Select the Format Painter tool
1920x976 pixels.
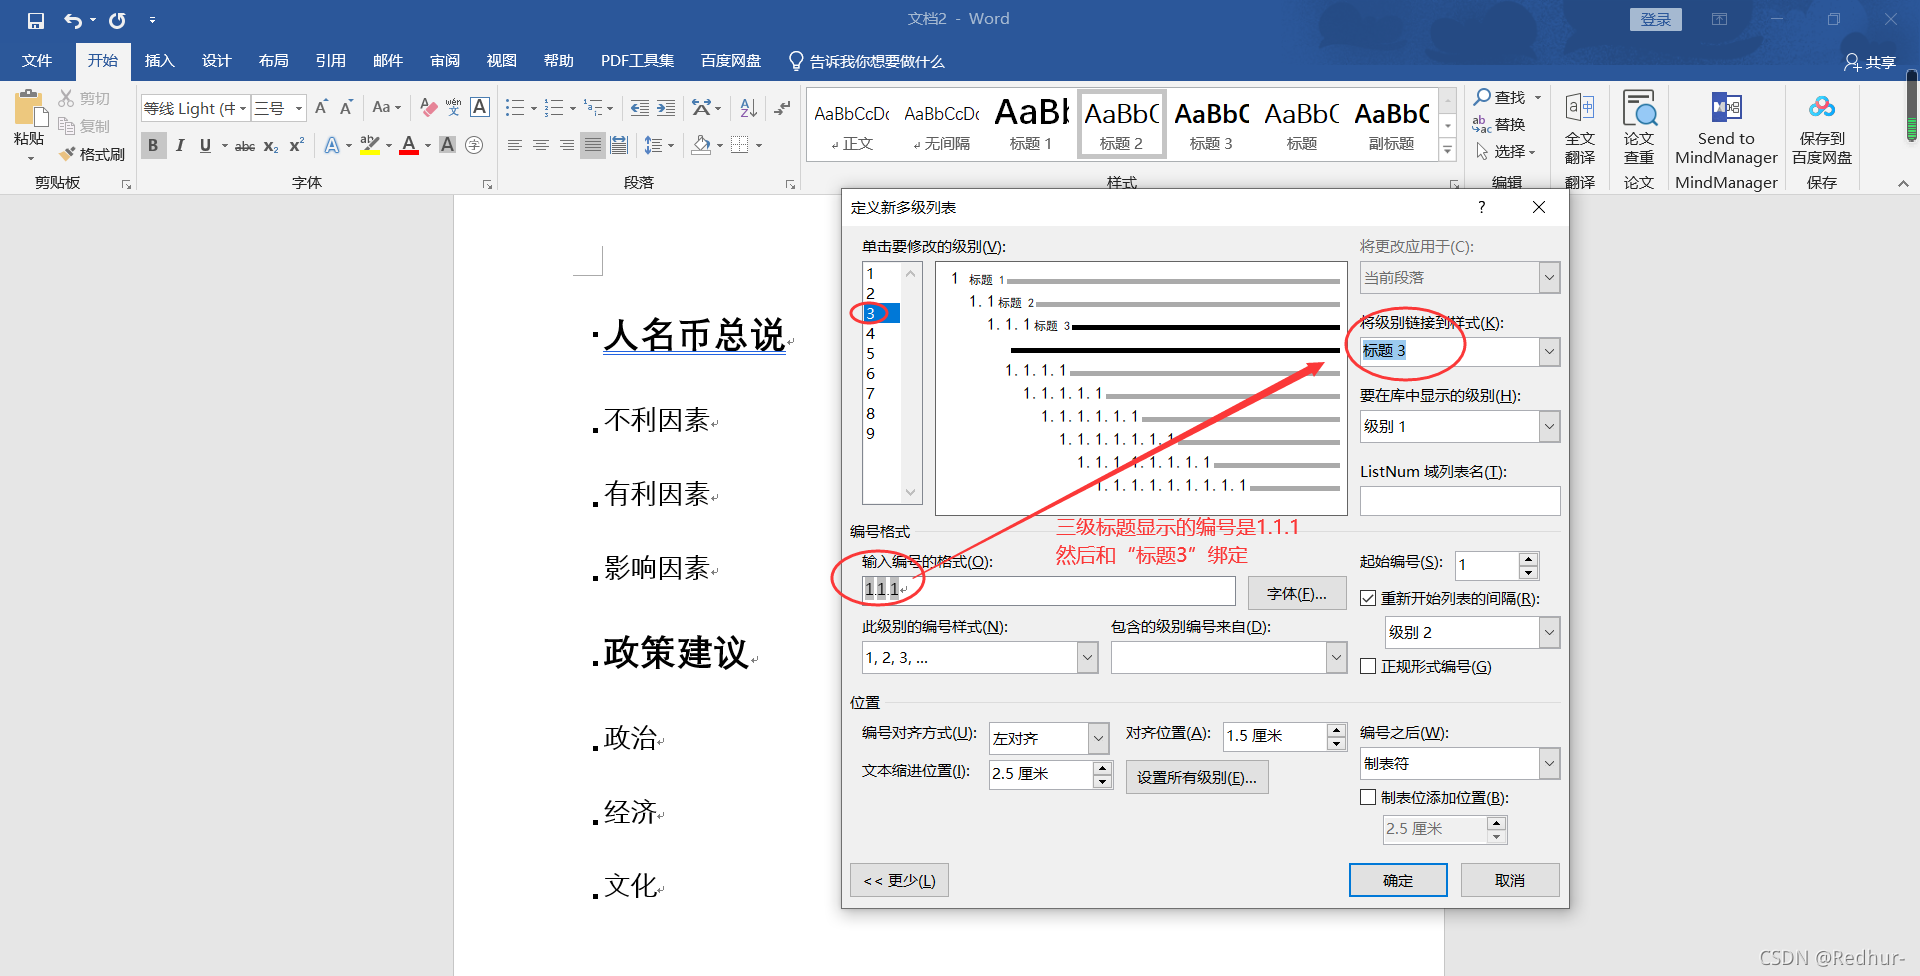92,154
